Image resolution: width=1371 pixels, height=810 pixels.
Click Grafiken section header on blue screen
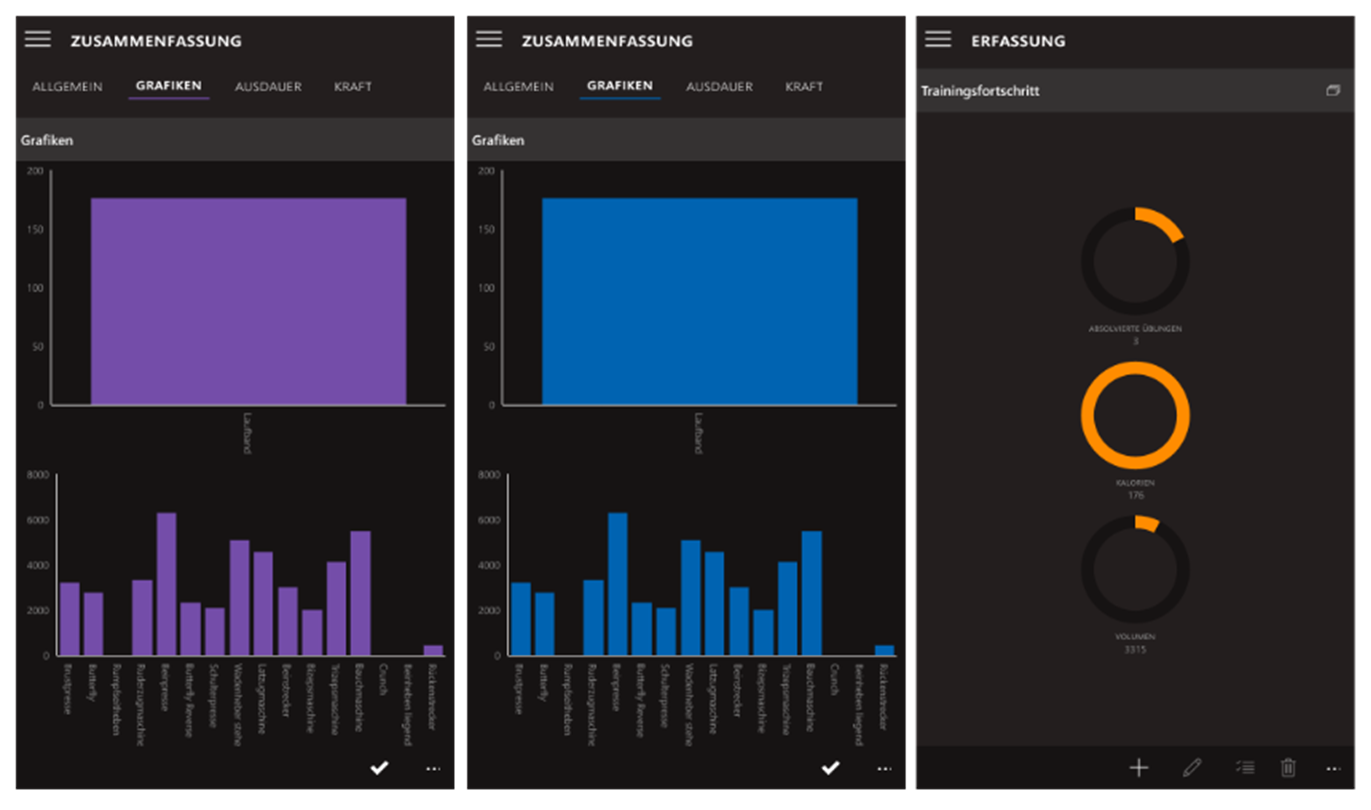(x=498, y=141)
